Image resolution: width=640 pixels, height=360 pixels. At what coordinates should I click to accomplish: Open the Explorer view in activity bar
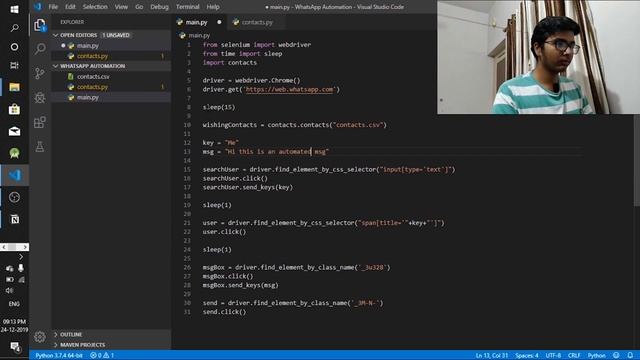(x=40, y=25)
